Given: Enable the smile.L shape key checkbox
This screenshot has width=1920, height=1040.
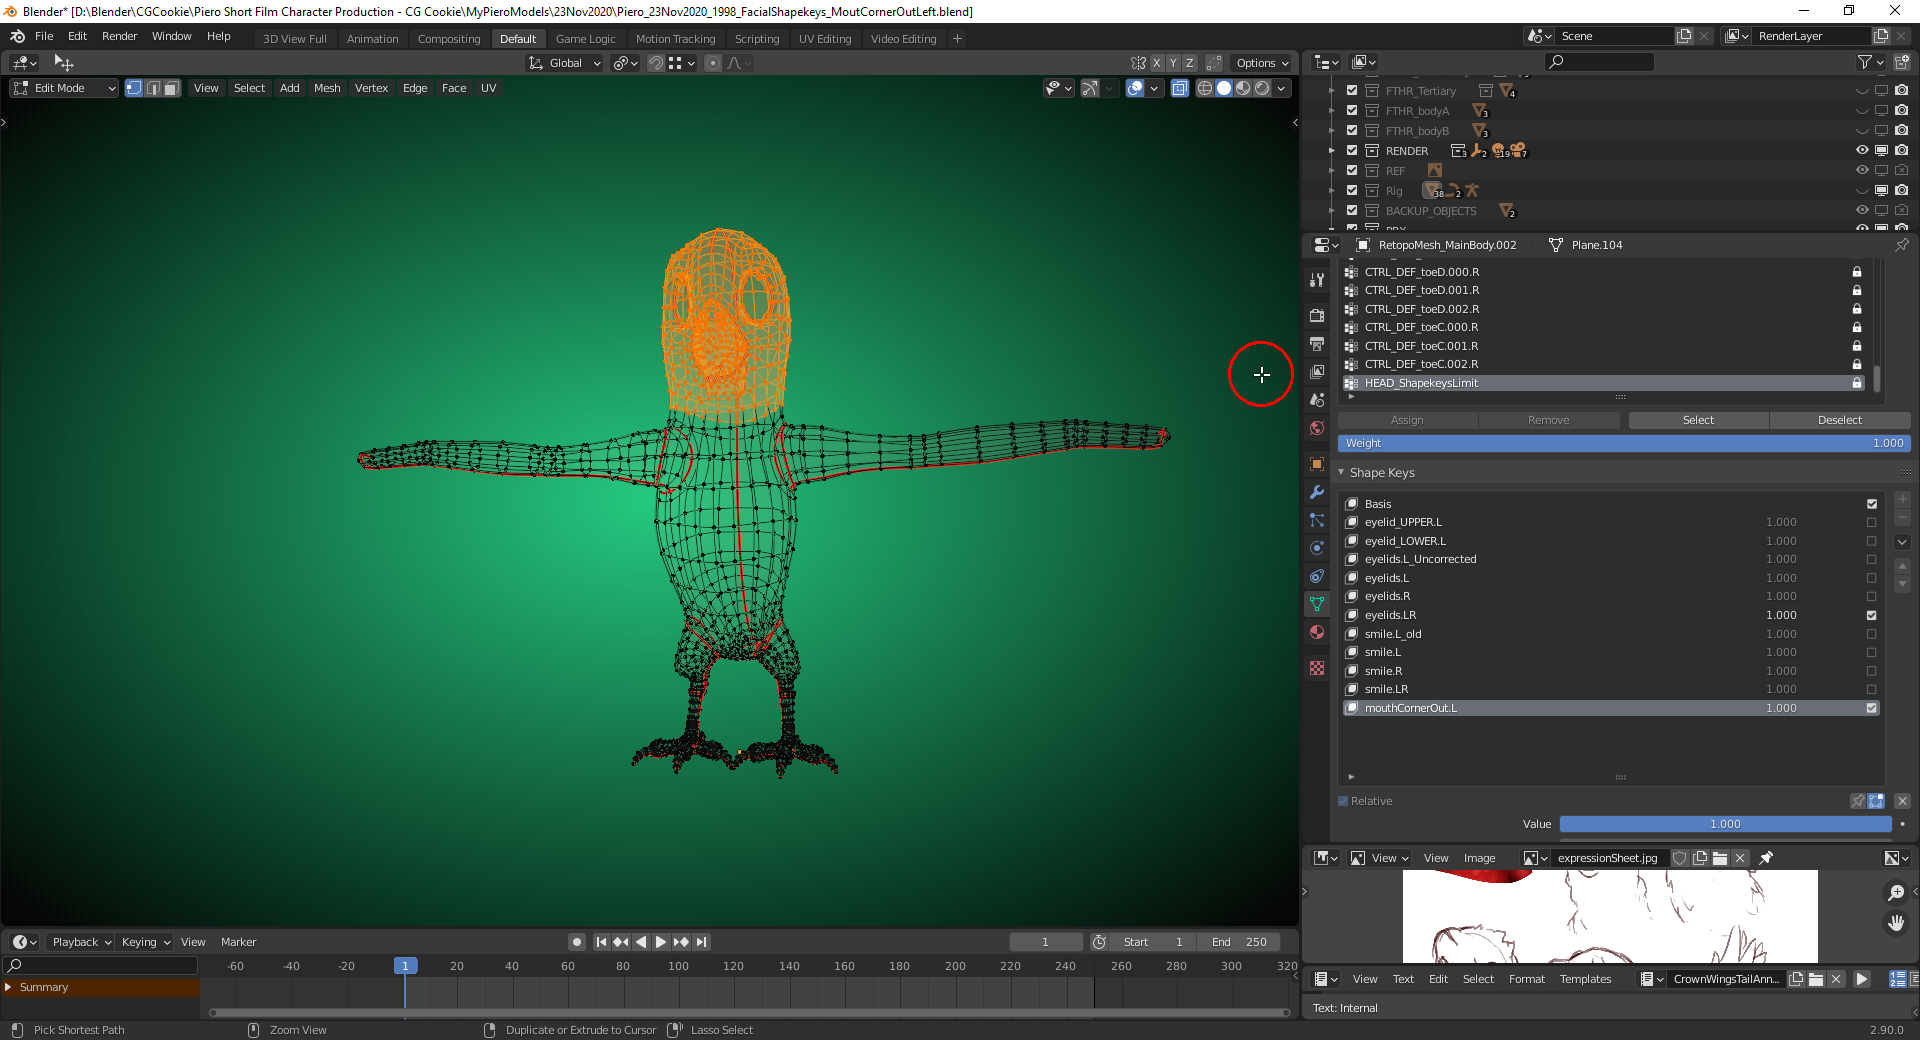Looking at the screenshot, I should (x=1871, y=652).
